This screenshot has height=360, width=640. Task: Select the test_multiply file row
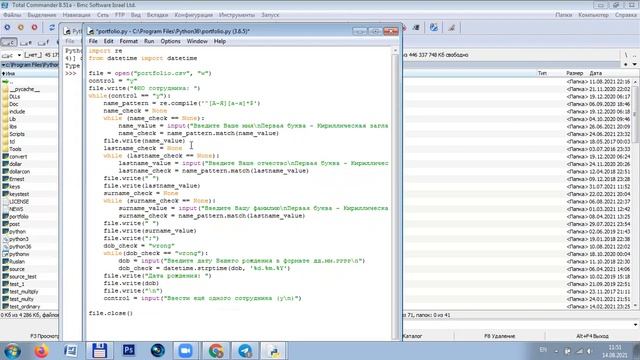click(30, 291)
